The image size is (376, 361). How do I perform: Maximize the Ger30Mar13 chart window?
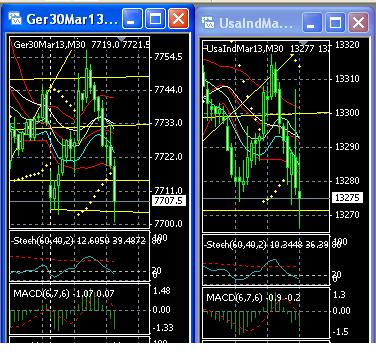coord(155,18)
